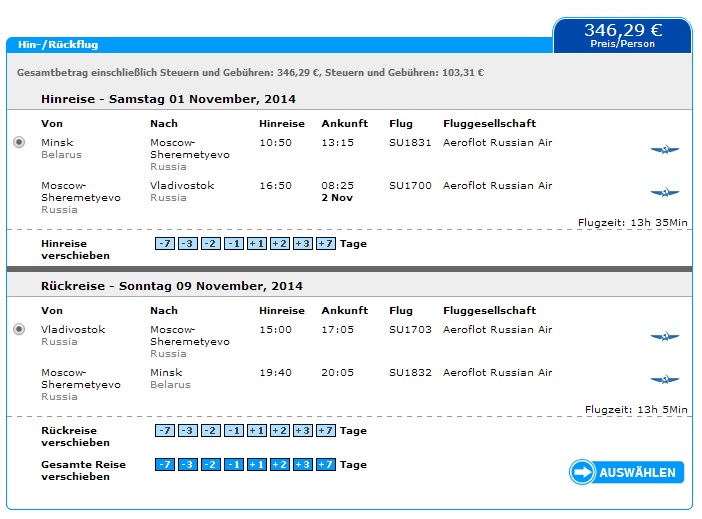
Task: Click the Flugzeit: 13h 35Min text
Action: coord(632,223)
